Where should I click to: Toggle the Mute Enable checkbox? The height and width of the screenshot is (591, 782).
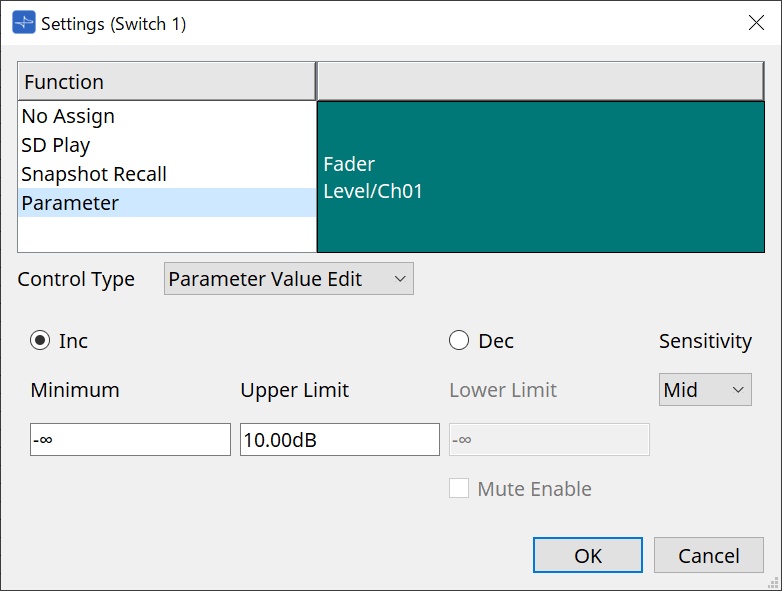click(x=459, y=489)
